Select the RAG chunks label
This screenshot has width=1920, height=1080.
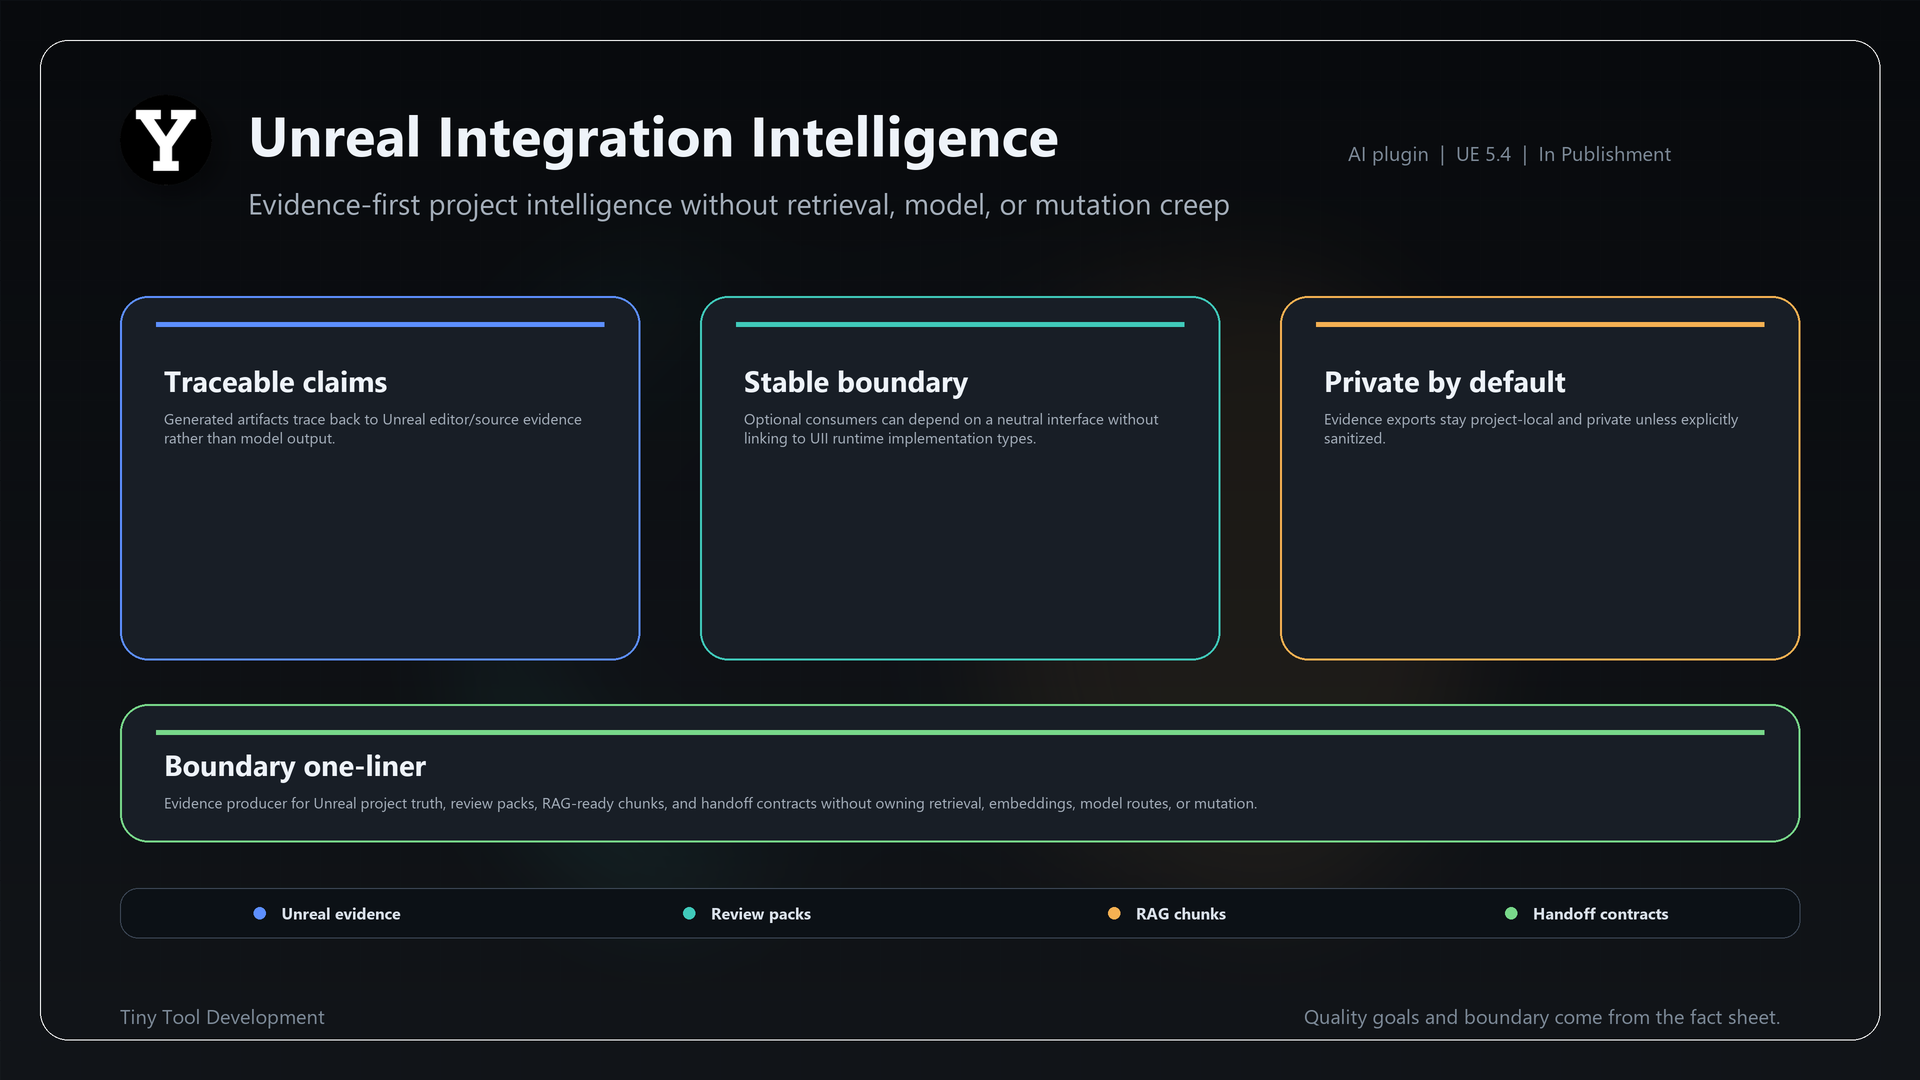click(1181, 914)
